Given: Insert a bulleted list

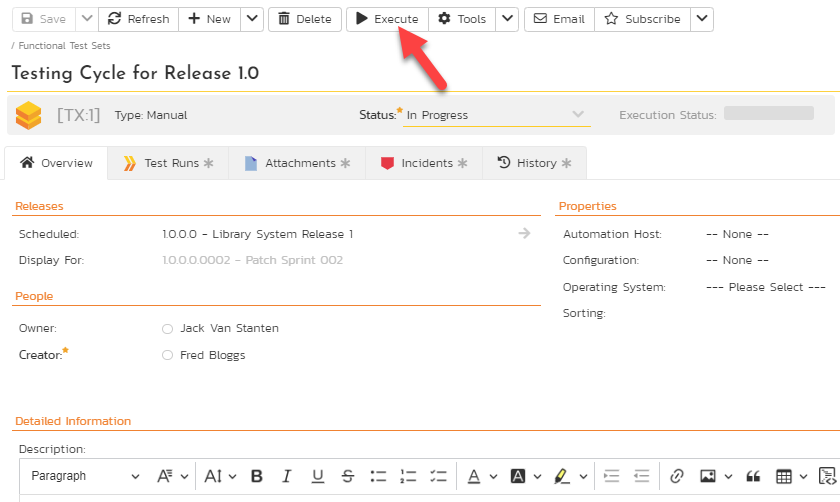Looking at the screenshot, I should tap(378, 476).
